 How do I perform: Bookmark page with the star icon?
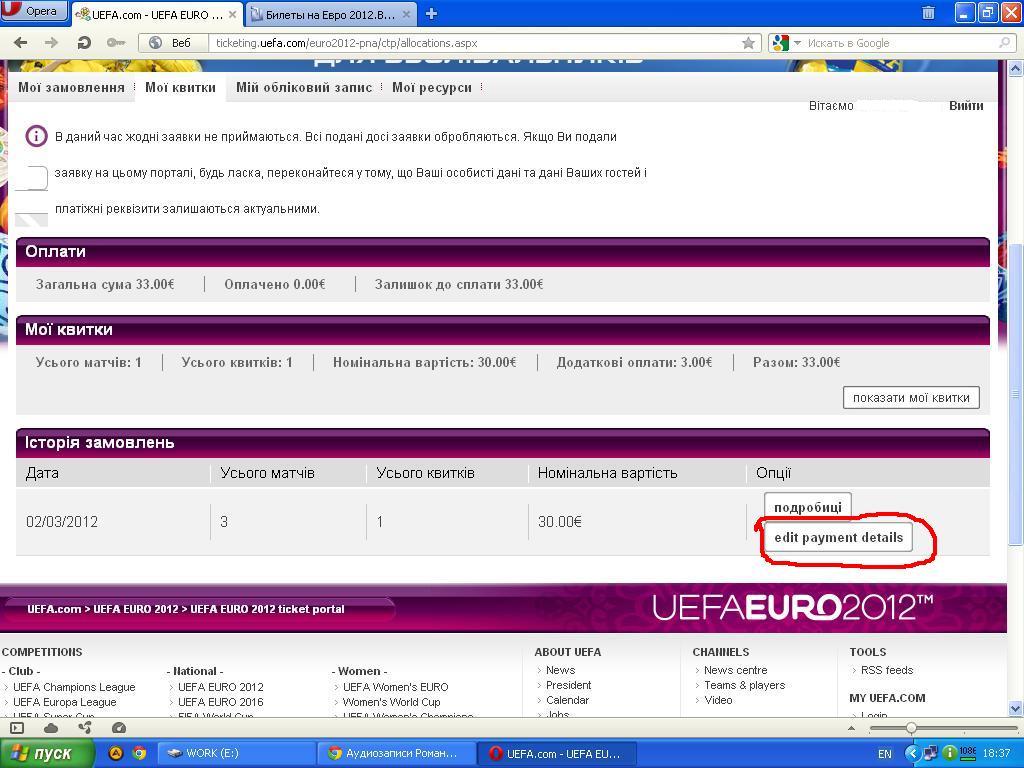(x=748, y=43)
